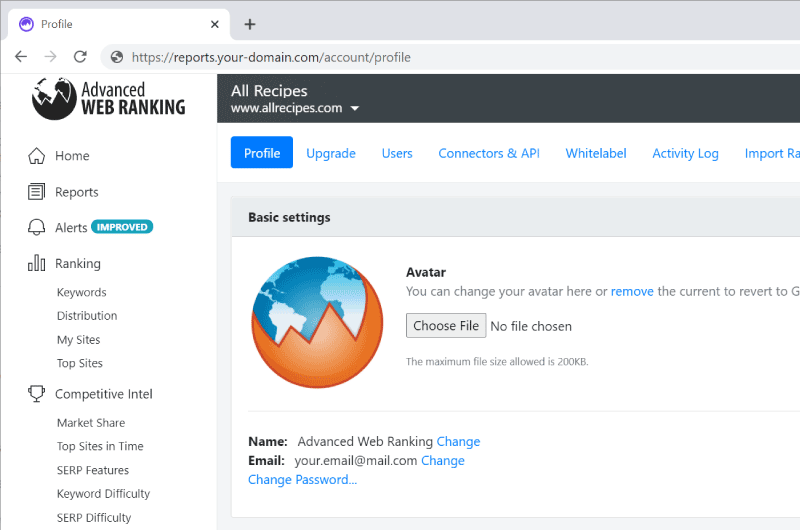Screen dimensions: 800x530
Task: Click the site info globe icon in the address bar
Action: [117, 57]
